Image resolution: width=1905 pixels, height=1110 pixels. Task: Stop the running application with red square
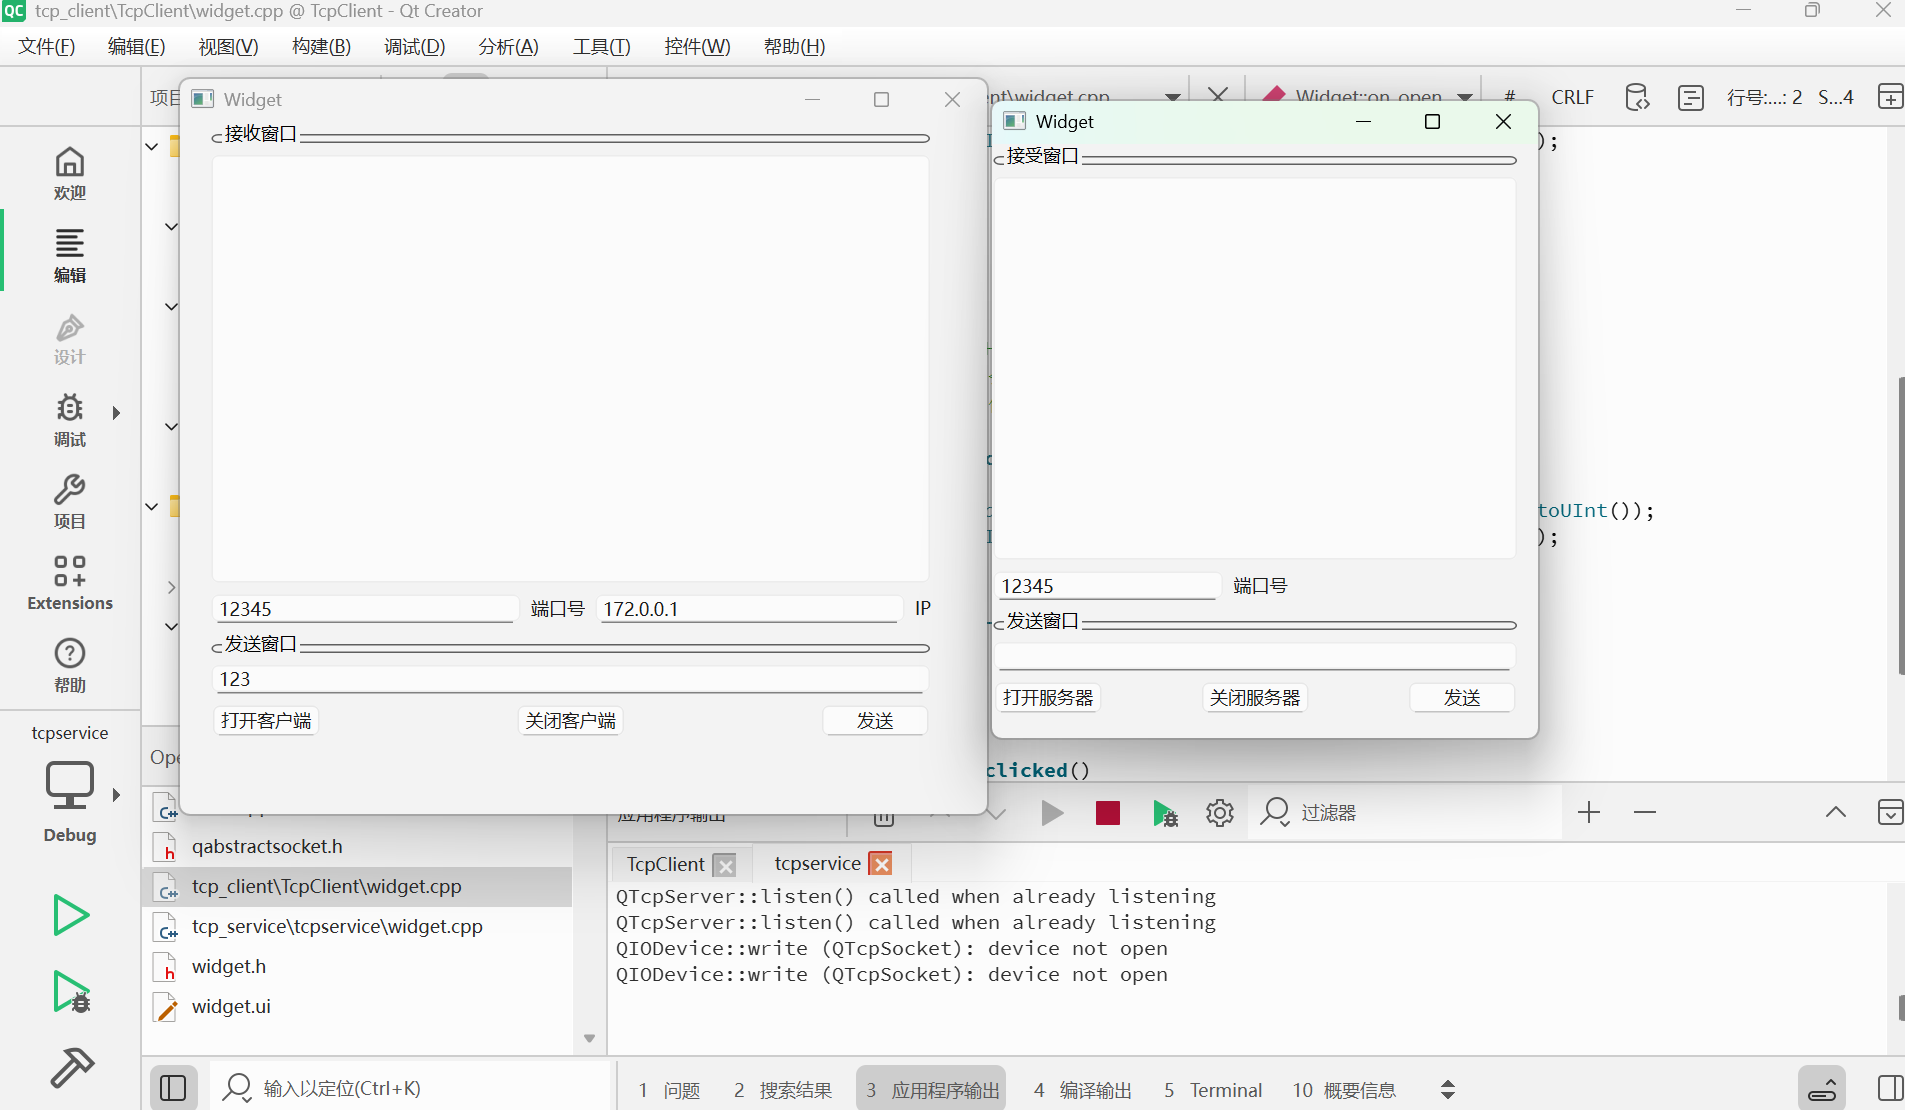1106,813
